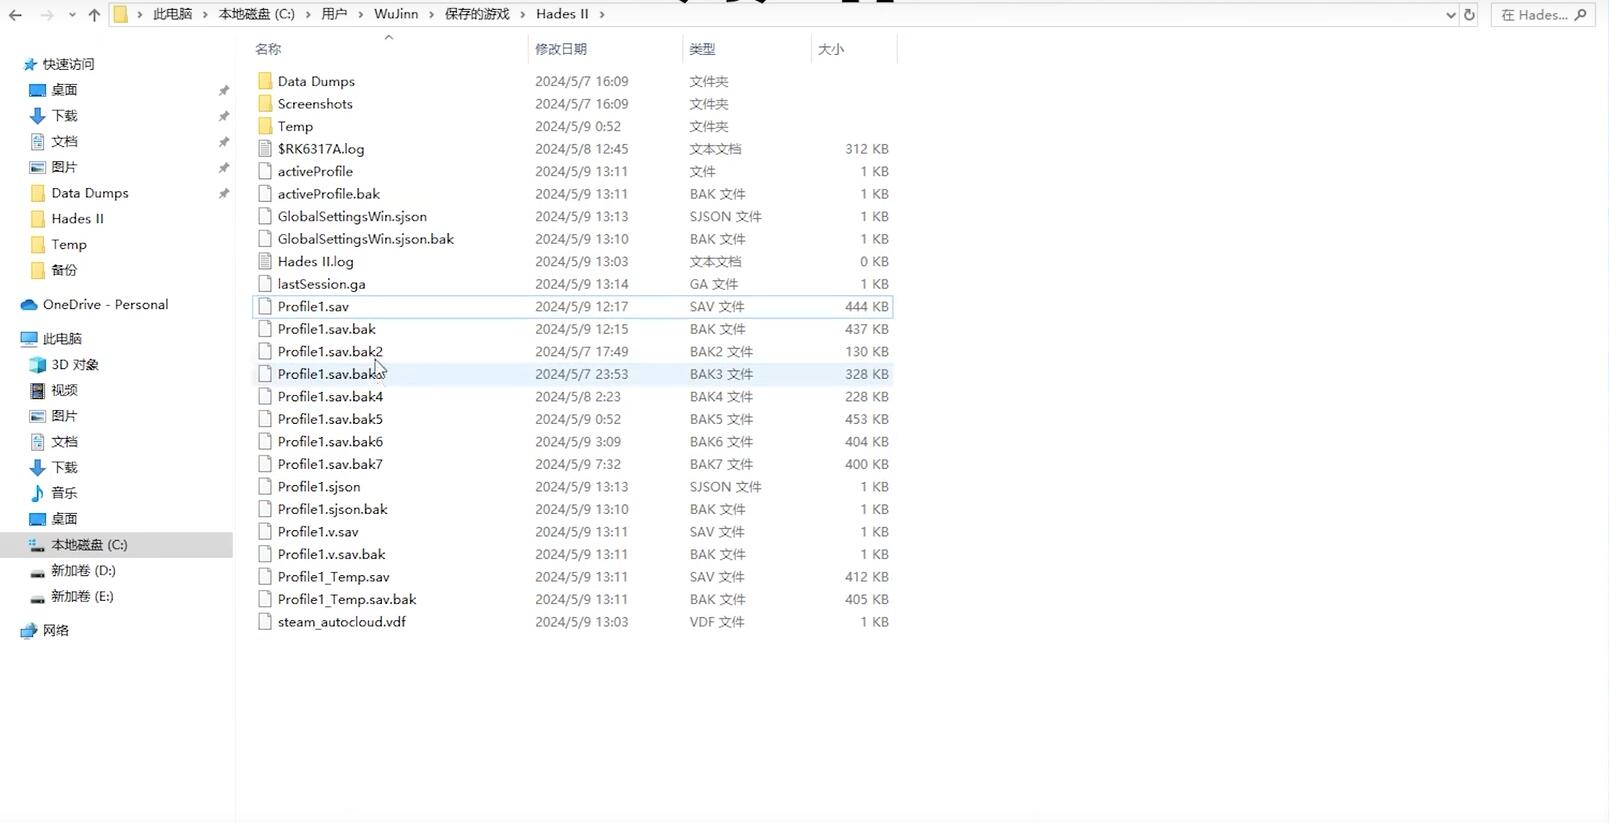Select the Hades II.log file icon
Screen dimensions: 1609x823
[265, 261]
